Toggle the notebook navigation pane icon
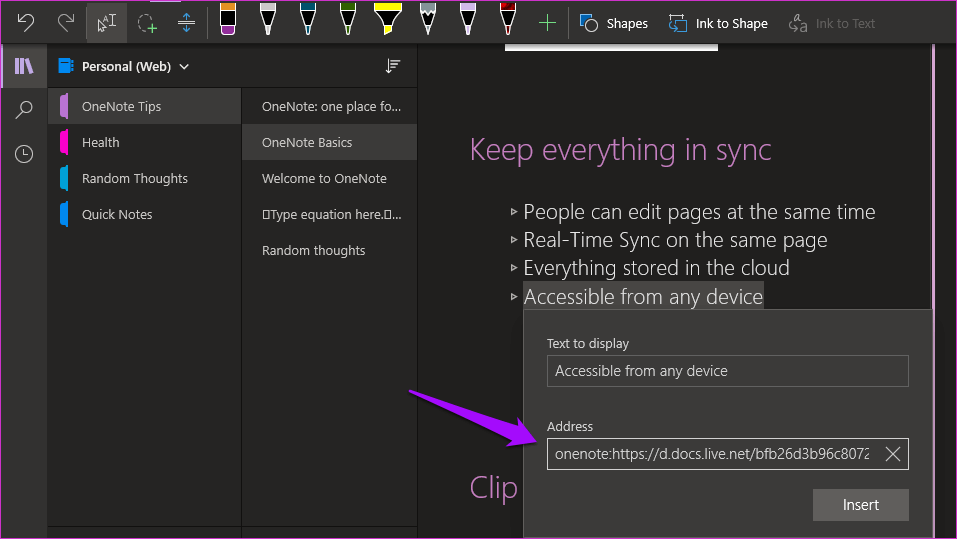Viewport: 957px width, 539px height. pos(24,66)
